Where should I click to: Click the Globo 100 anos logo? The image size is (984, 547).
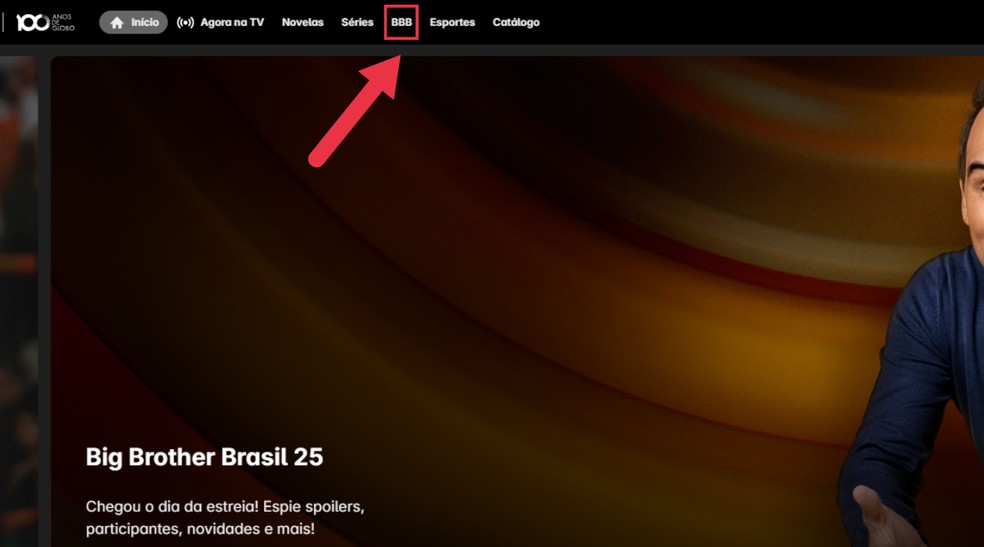(45, 23)
